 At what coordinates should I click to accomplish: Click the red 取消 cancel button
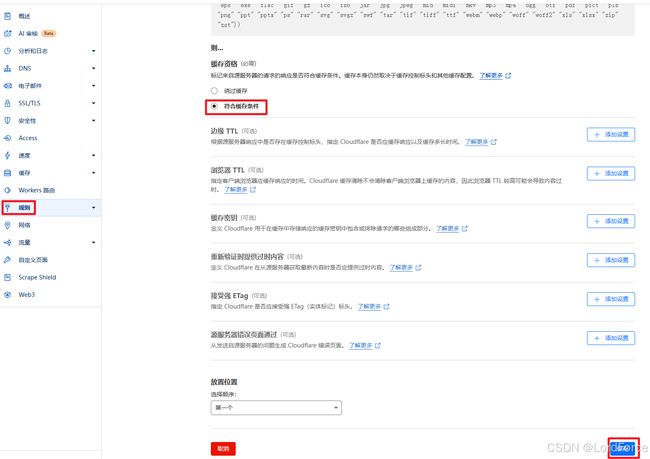(223, 449)
